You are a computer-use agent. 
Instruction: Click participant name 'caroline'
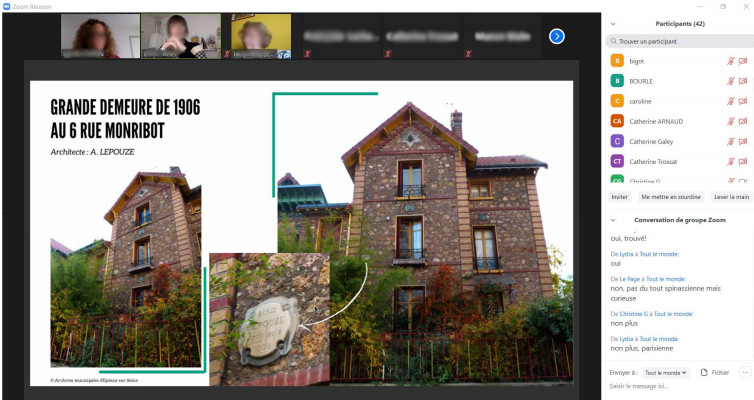640,101
